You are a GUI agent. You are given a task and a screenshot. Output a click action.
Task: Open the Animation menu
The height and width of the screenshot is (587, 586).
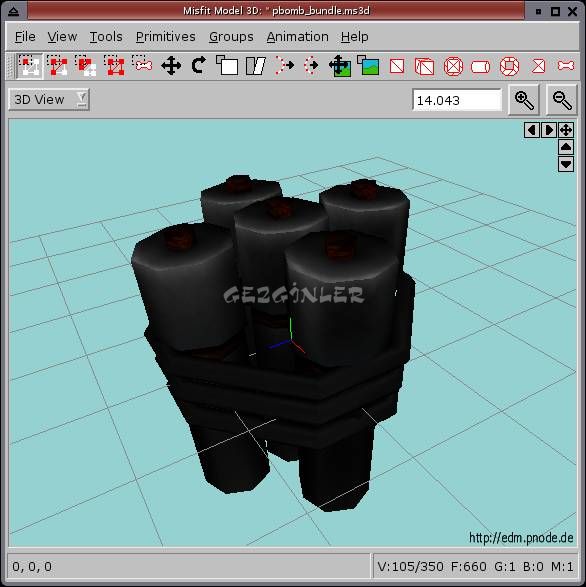(x=297, y=37)
